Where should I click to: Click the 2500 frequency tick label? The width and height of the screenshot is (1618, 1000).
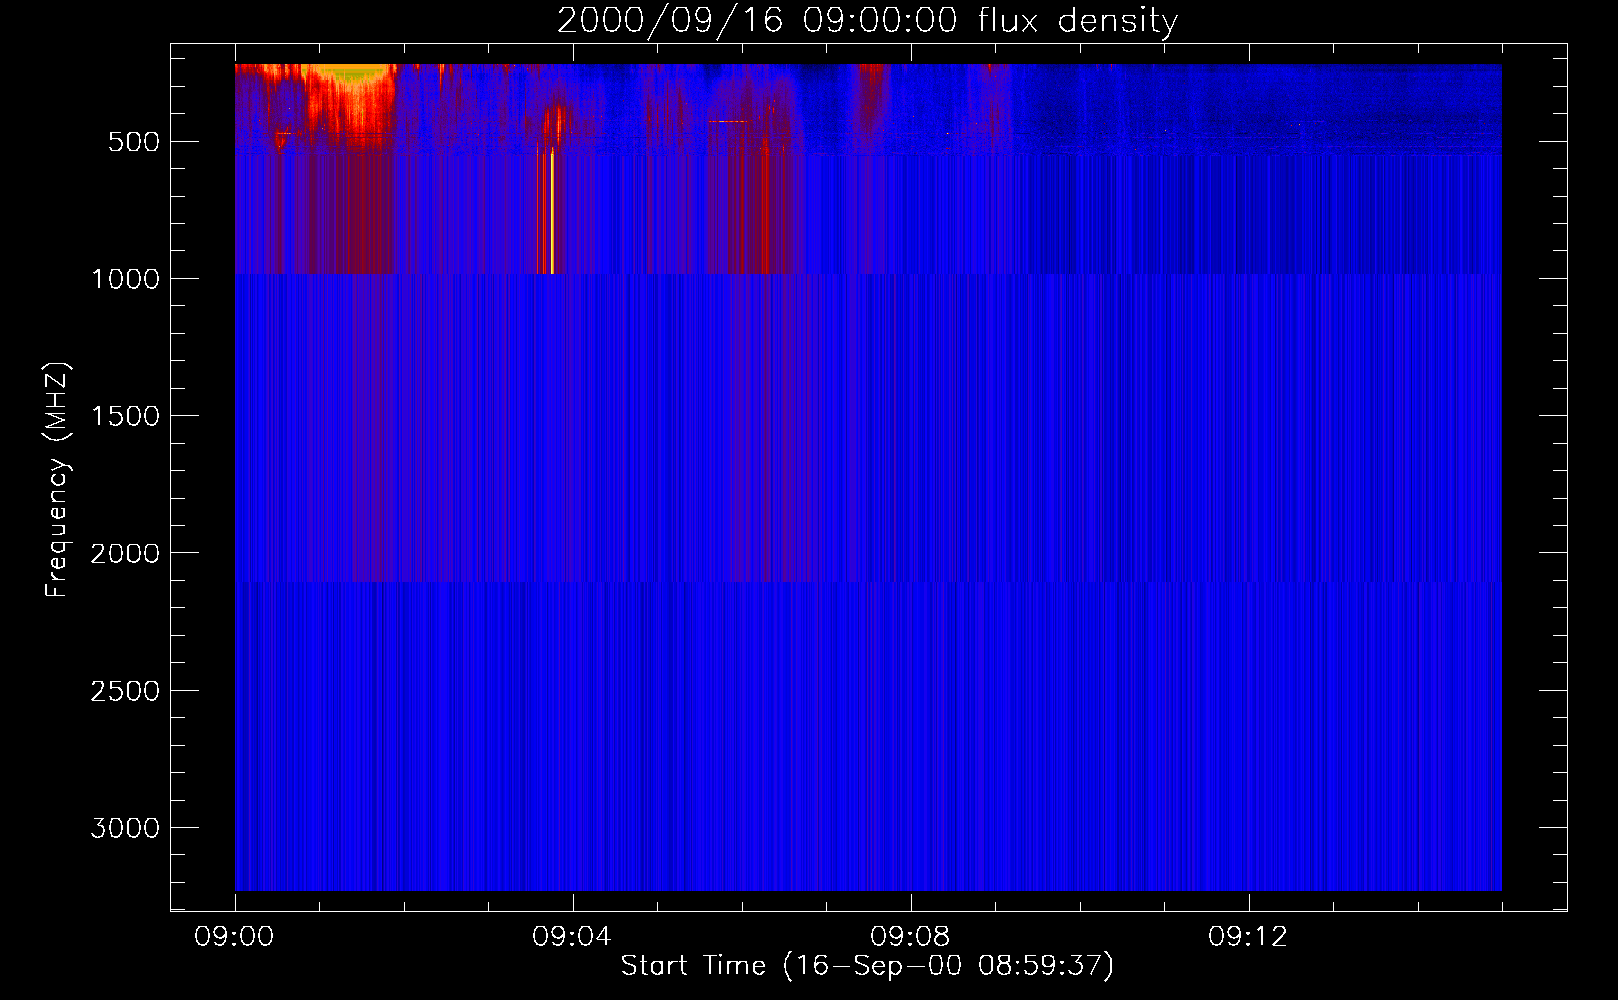[125, 691]
